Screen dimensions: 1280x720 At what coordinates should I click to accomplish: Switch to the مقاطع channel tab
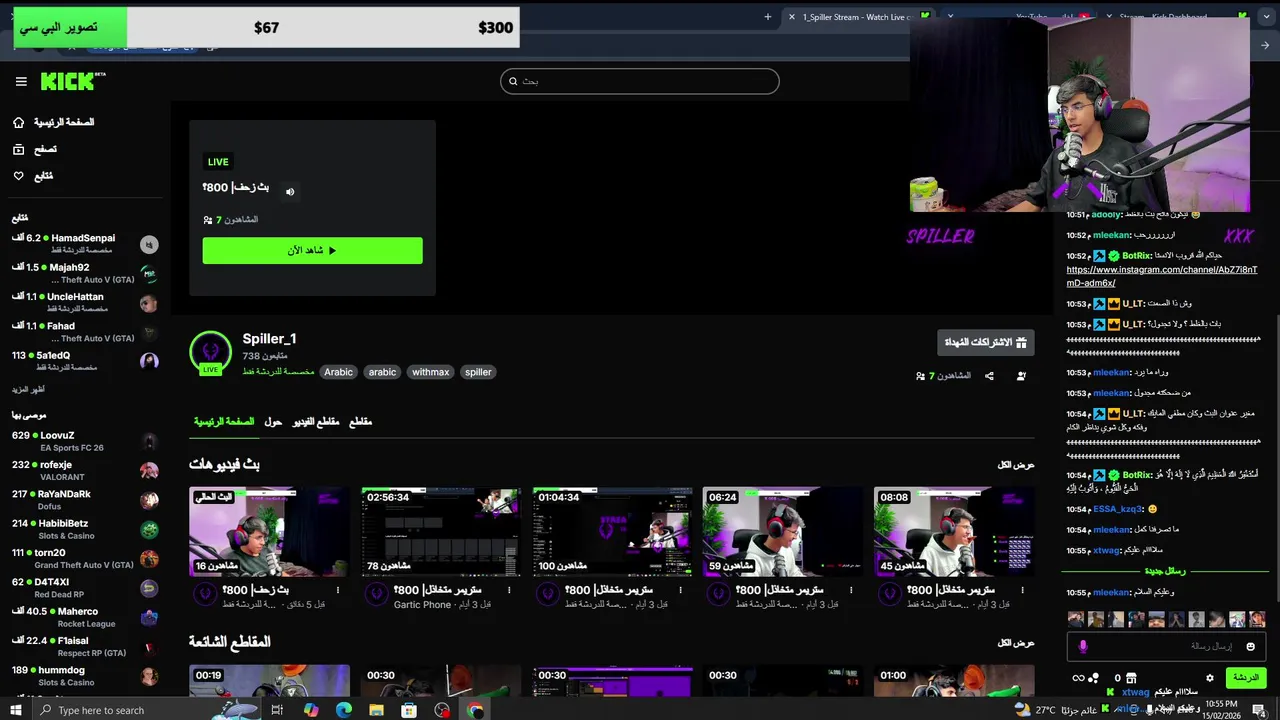pos(360,422)
